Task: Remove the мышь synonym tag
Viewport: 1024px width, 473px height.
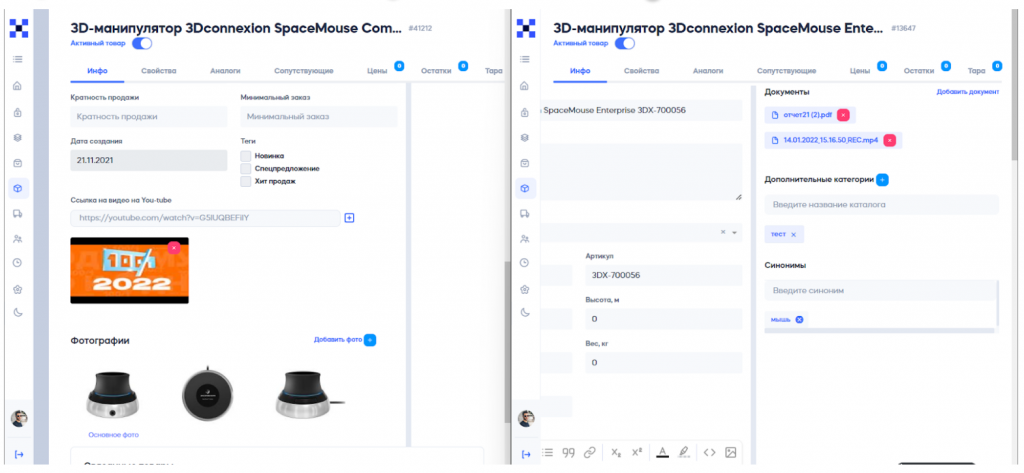Action: [x=799, y=319]
